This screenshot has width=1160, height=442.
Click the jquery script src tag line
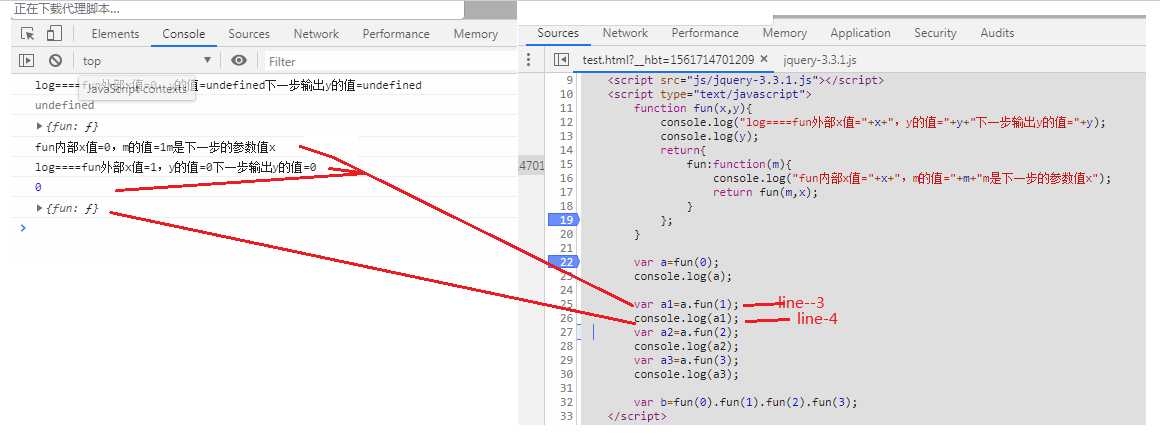coord(746,80)
